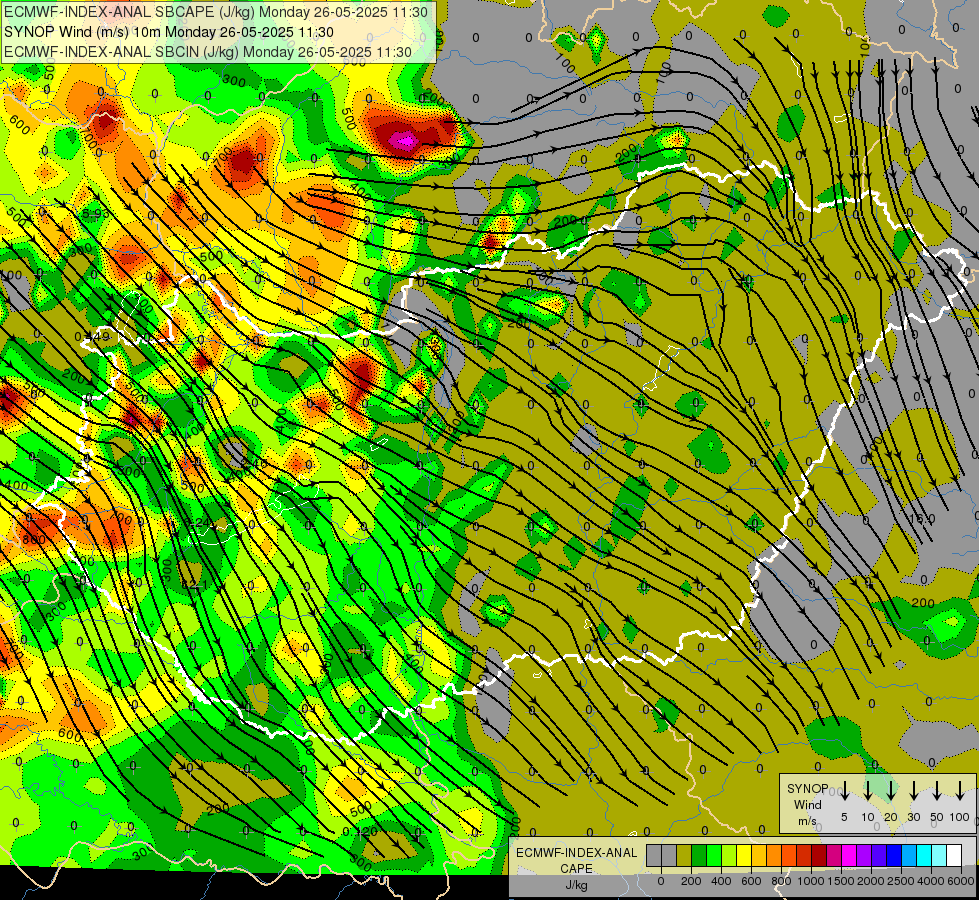Screen dimensions: 979x900
Task: Click the 1500 tick label on CAPE scale
Action: 841,881
